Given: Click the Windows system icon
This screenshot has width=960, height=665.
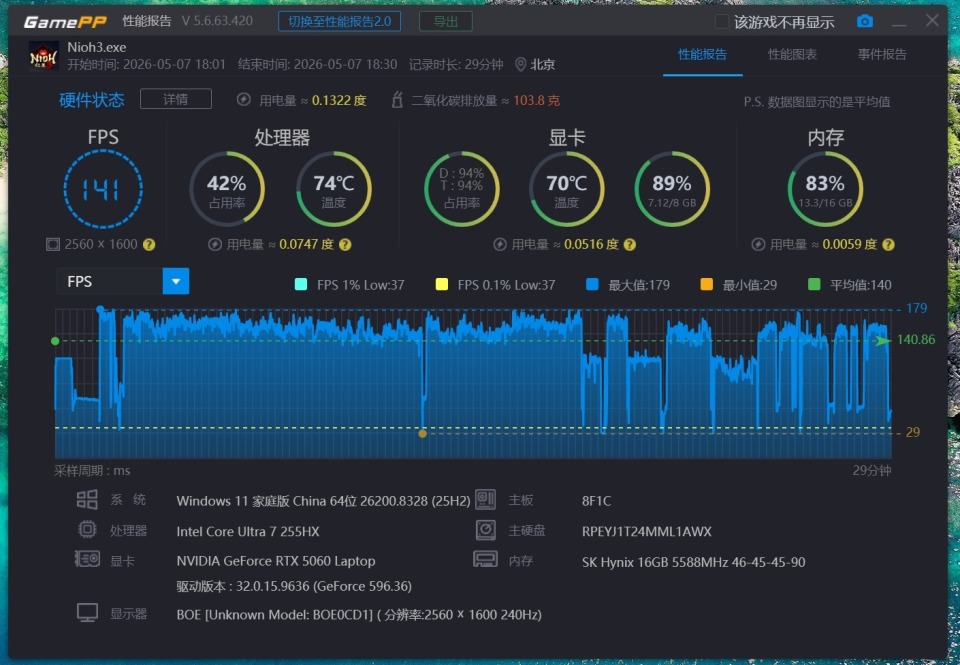Looking at the screenshot, I should pyautogui.click(x=87, y=500).
